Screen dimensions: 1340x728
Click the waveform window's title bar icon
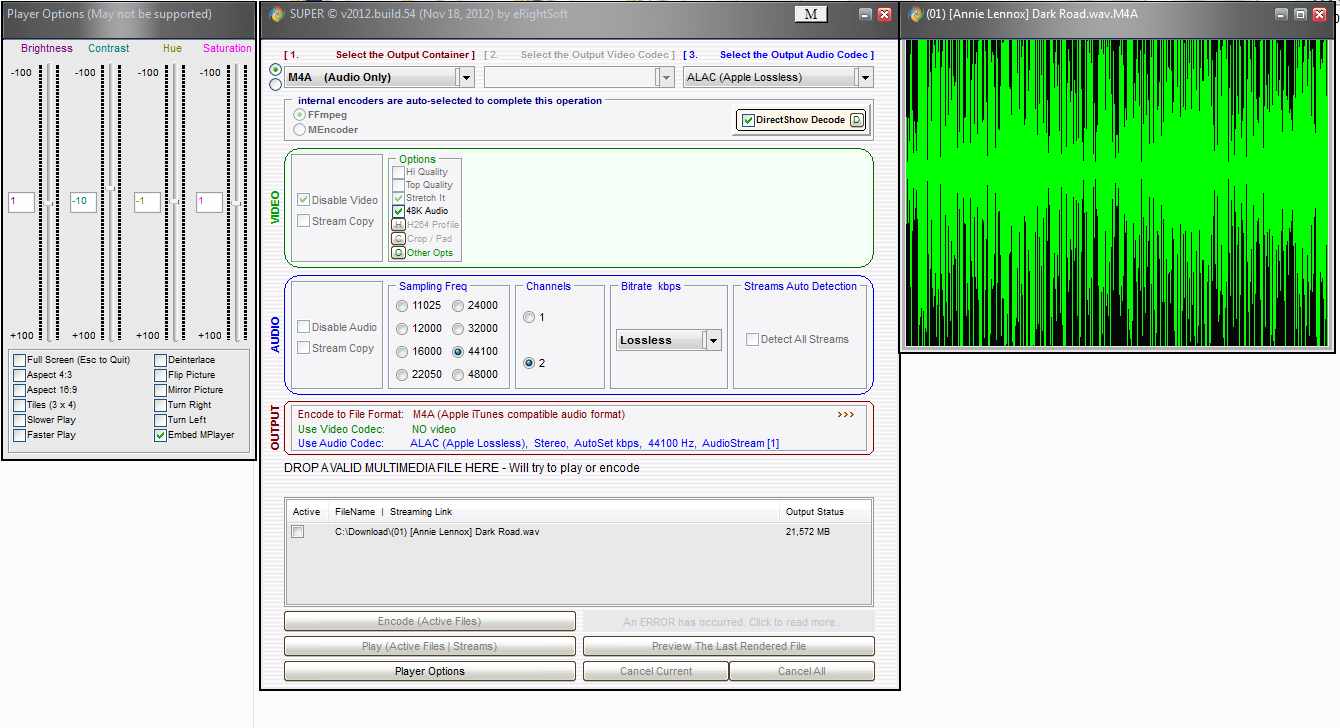click(916, 14)
